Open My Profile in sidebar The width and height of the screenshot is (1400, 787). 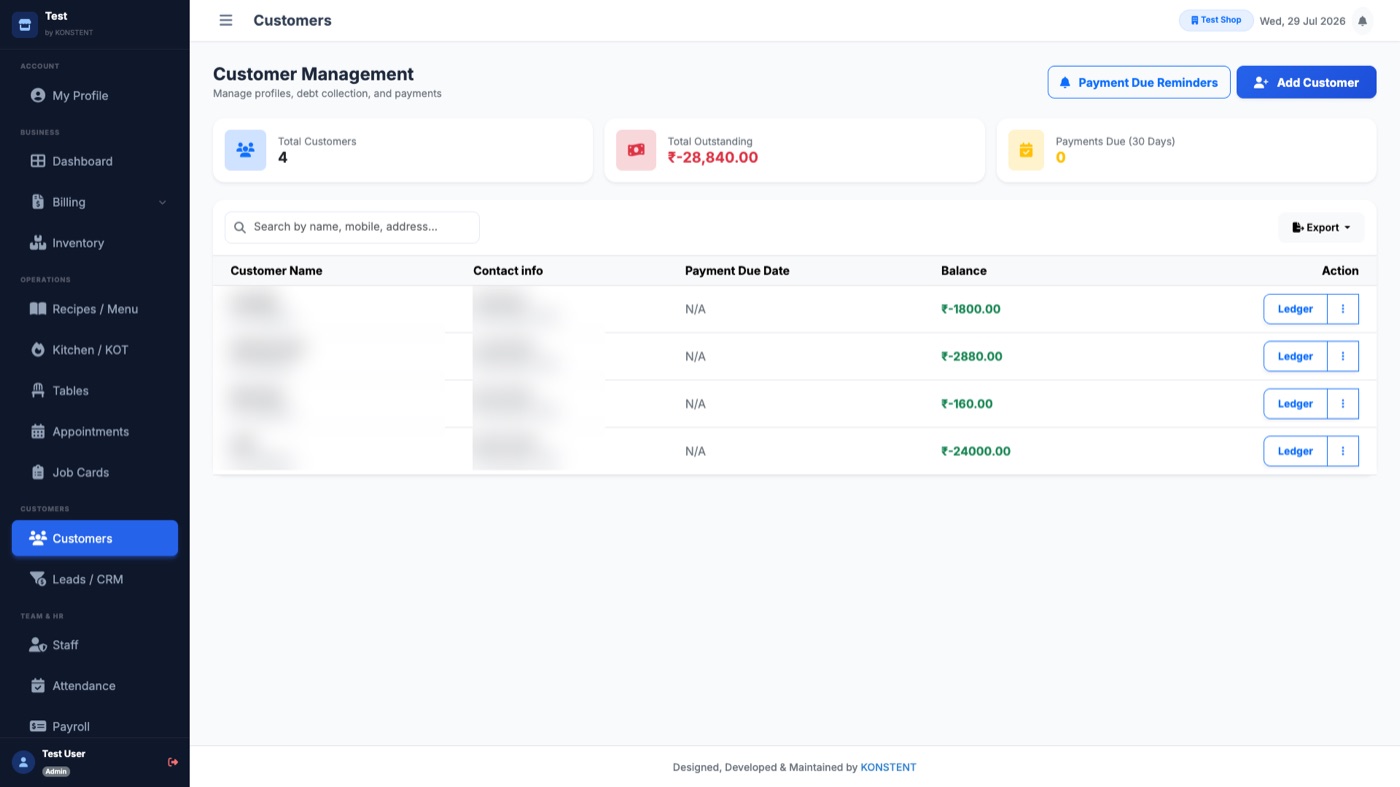(95, 96)
